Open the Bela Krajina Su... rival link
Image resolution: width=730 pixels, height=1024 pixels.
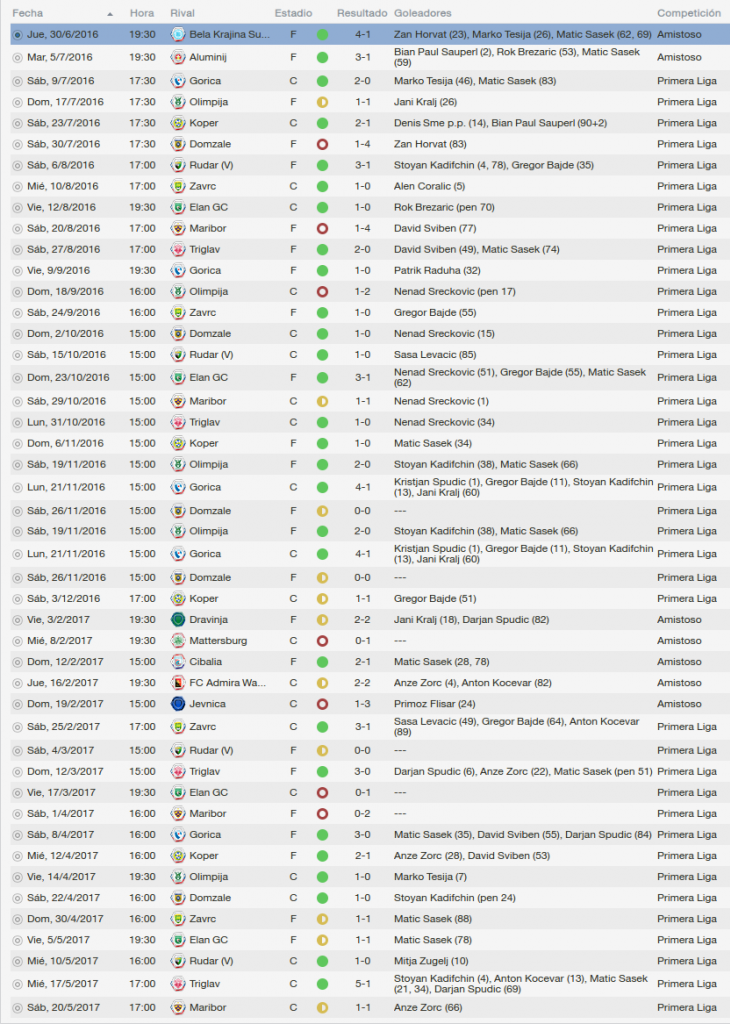(x=229, y=35)
